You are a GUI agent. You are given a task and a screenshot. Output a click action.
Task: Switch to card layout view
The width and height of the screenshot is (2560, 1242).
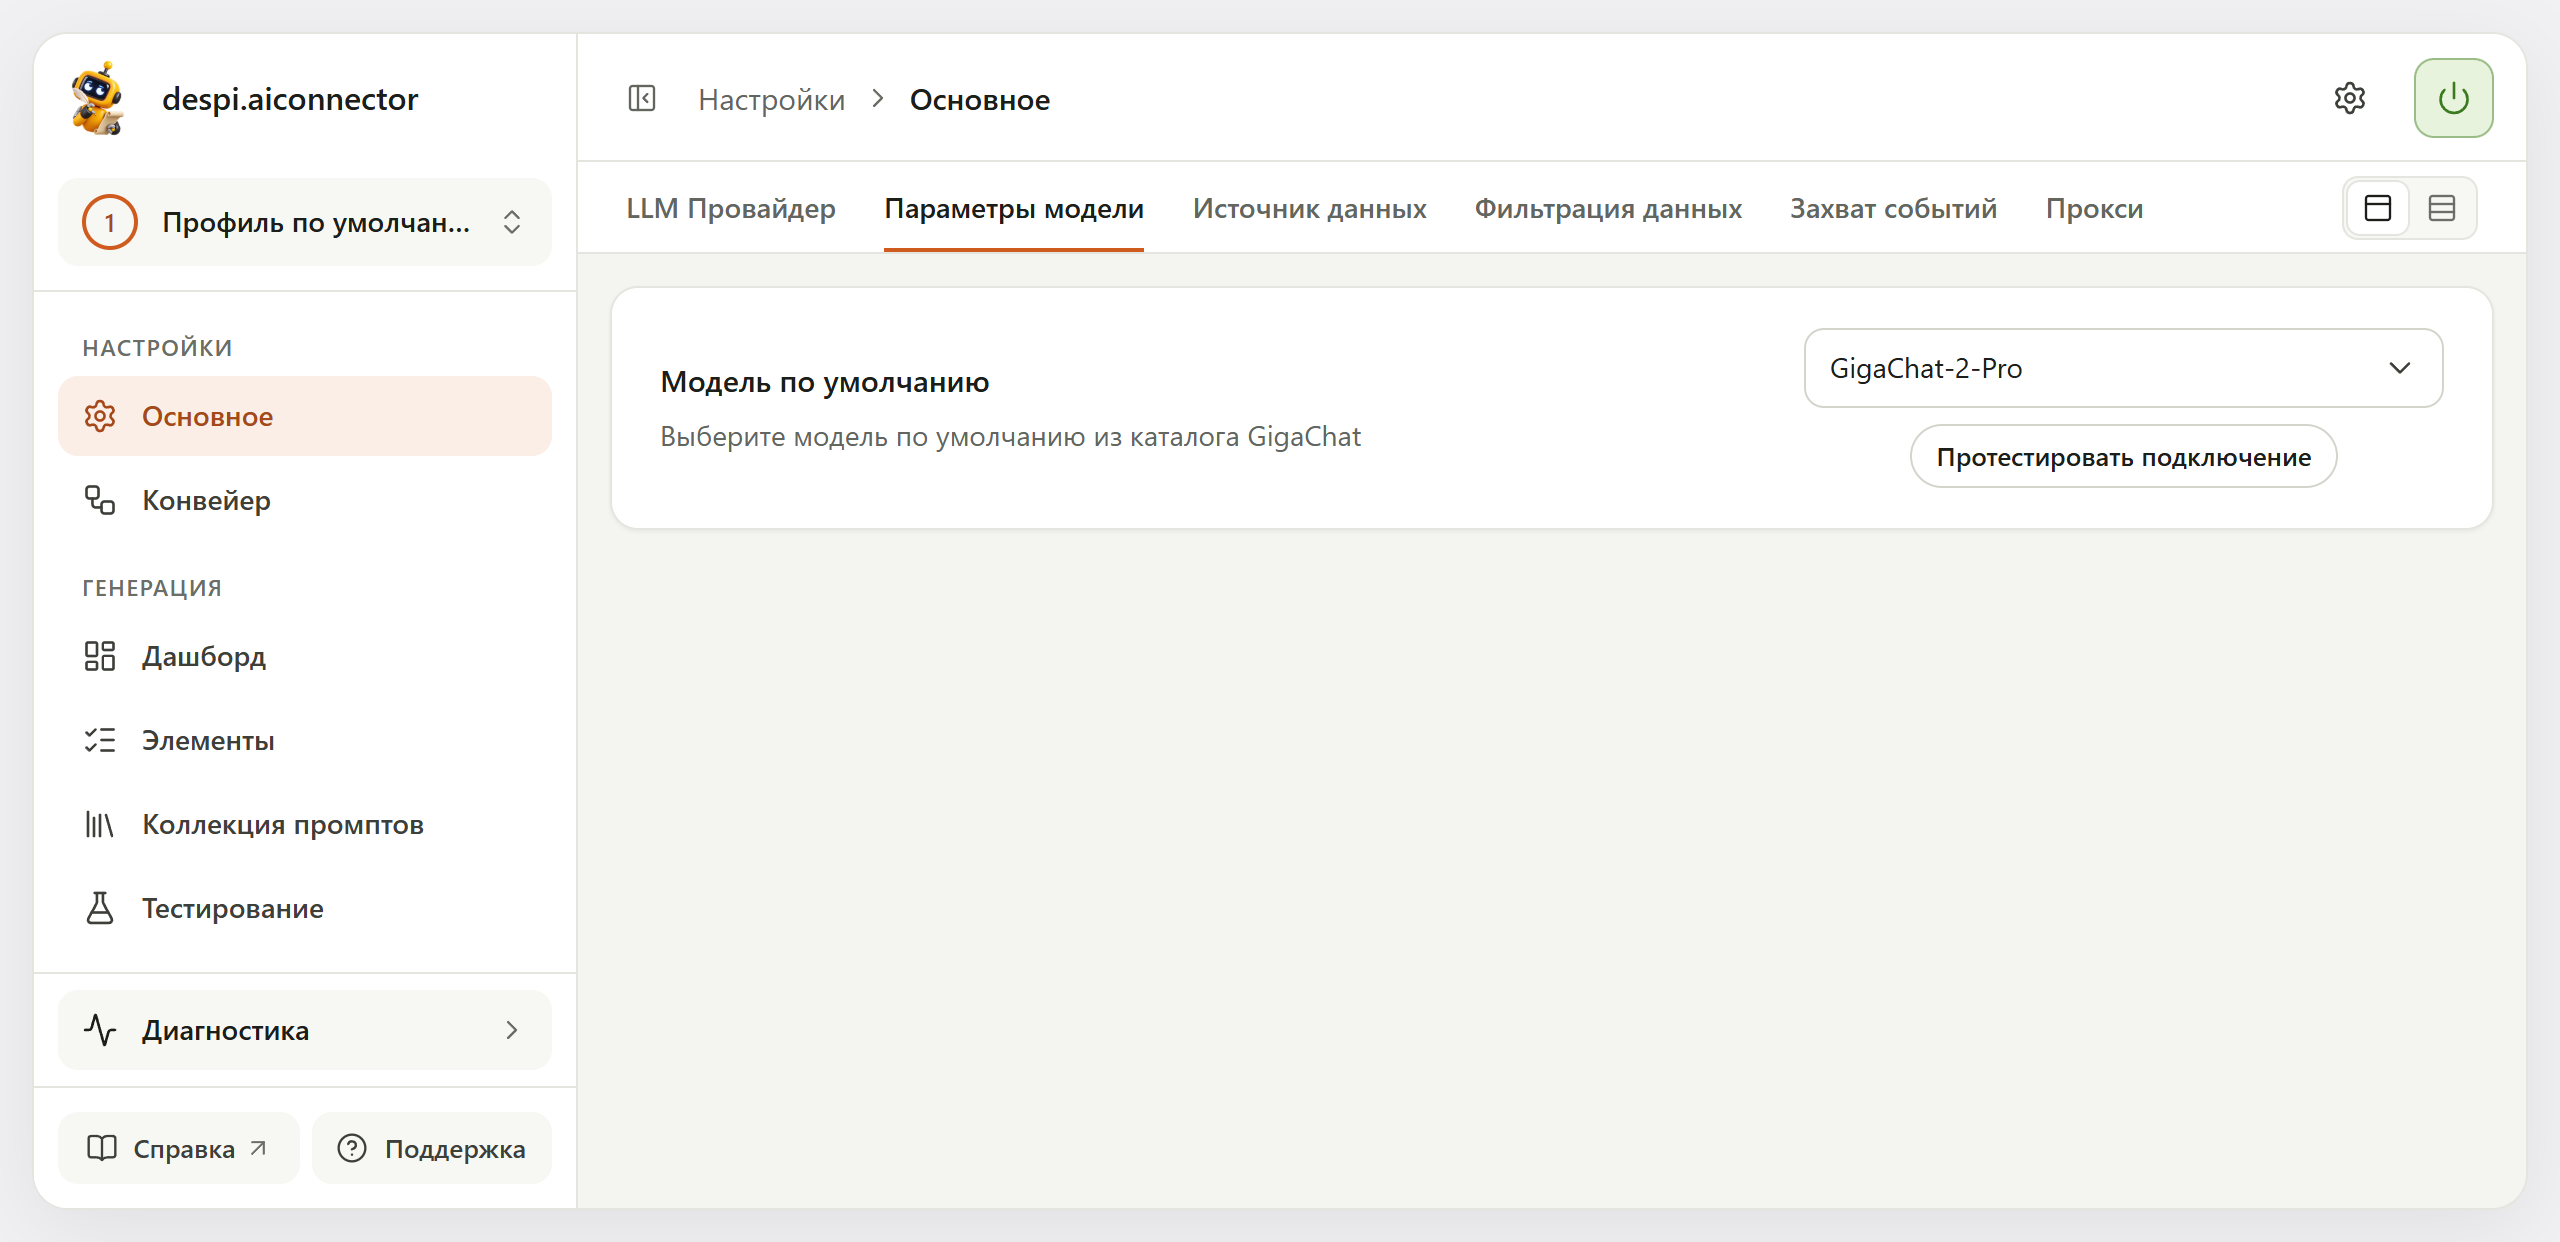tap(2378, 208)
